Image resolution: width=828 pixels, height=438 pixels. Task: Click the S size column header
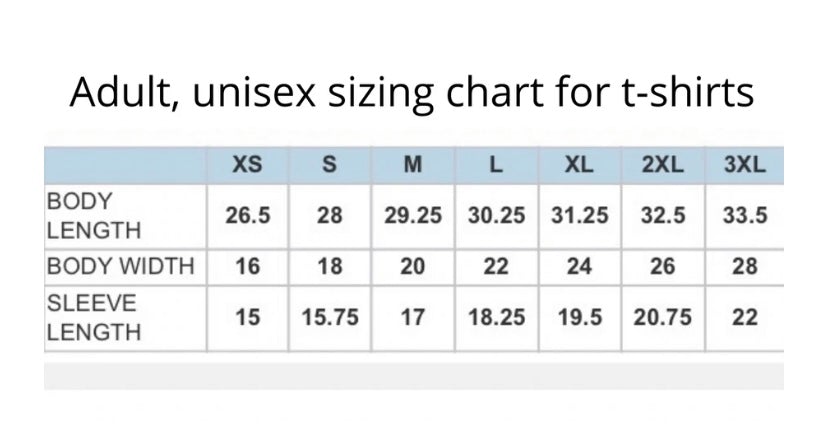tap(330, 165)
